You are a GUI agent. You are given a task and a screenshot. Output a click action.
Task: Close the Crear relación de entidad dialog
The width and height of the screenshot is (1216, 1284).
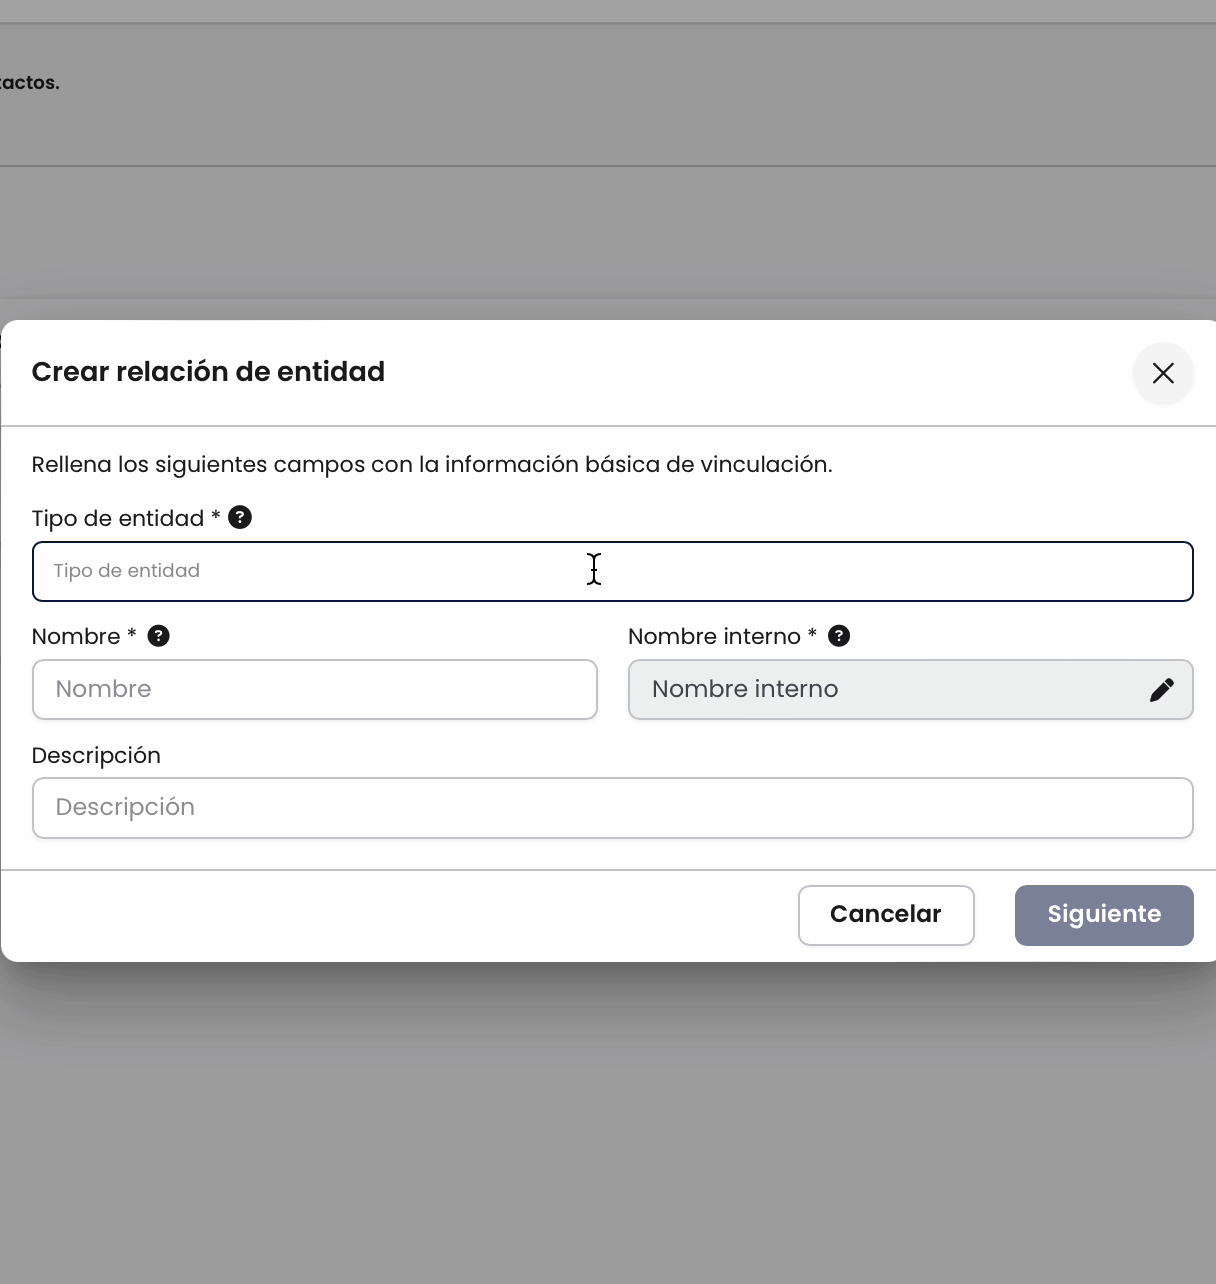coord(1162,373)
